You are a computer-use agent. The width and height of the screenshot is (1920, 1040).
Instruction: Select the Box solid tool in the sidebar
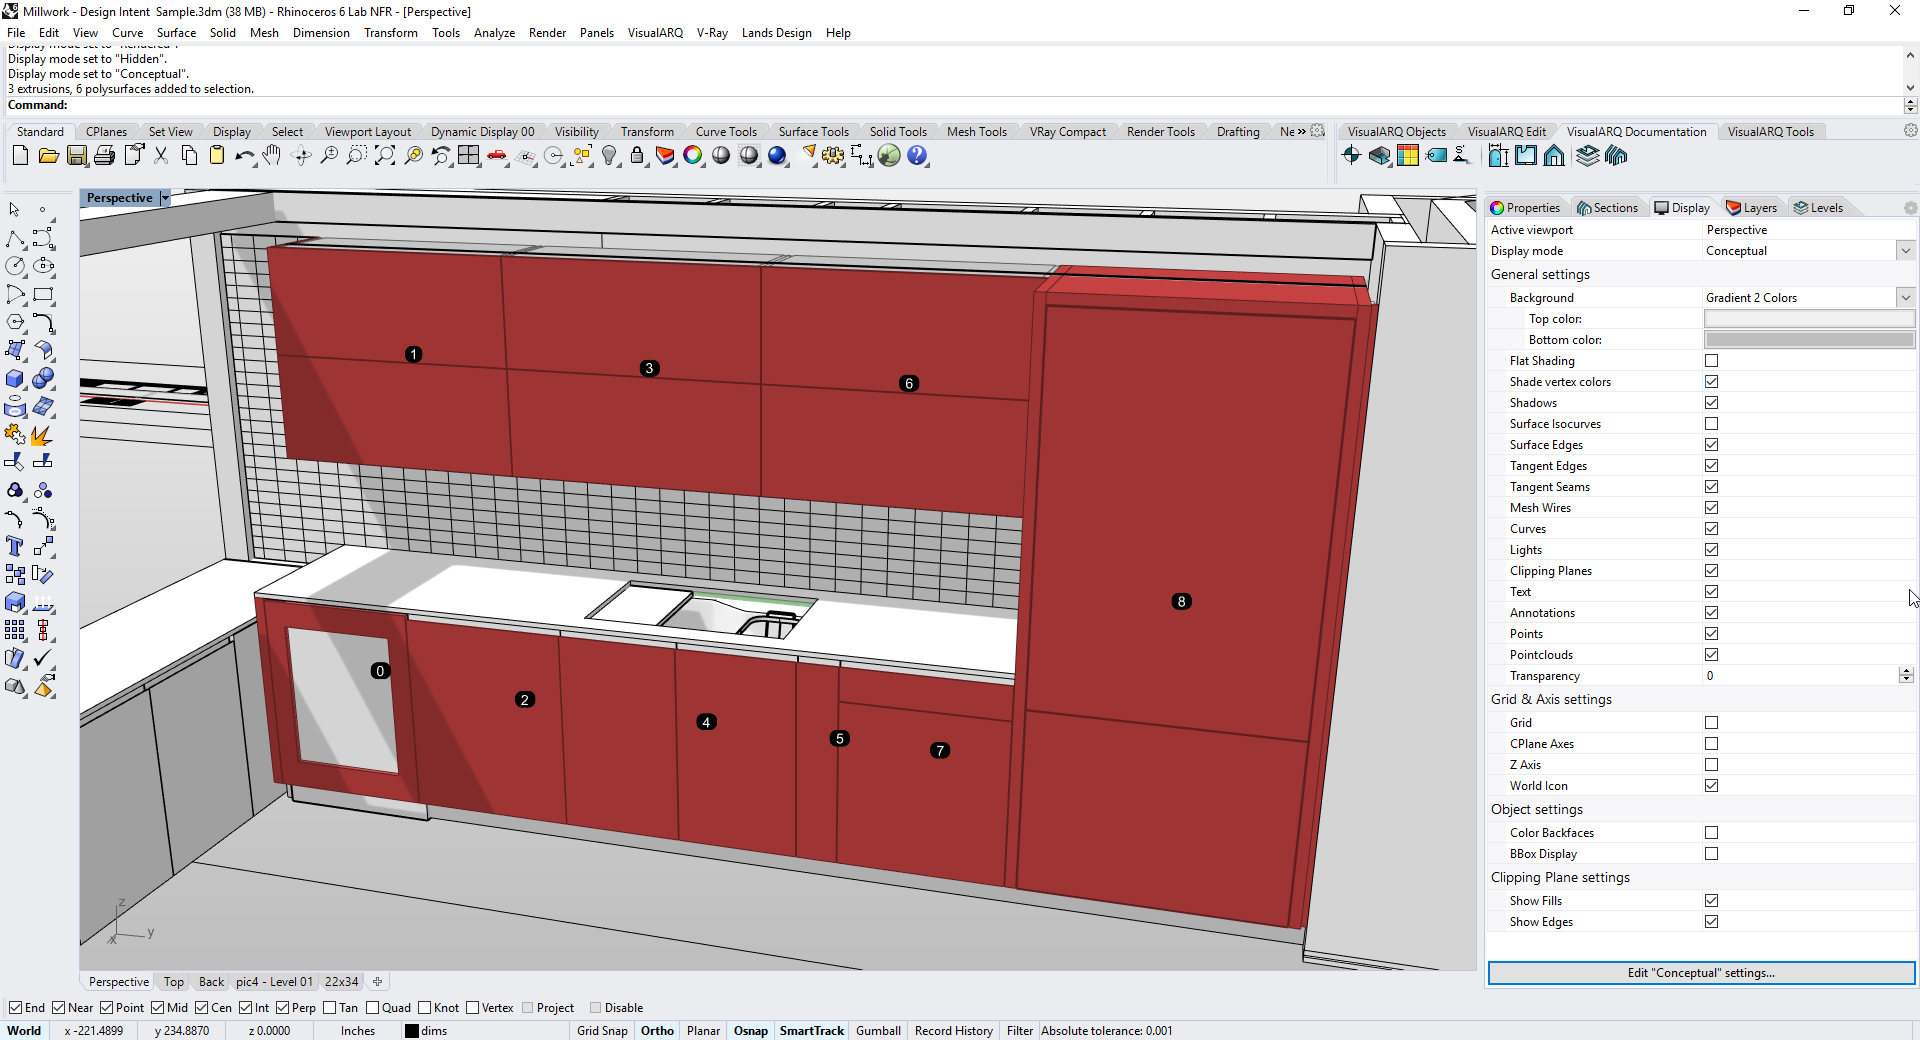point(15,379)
